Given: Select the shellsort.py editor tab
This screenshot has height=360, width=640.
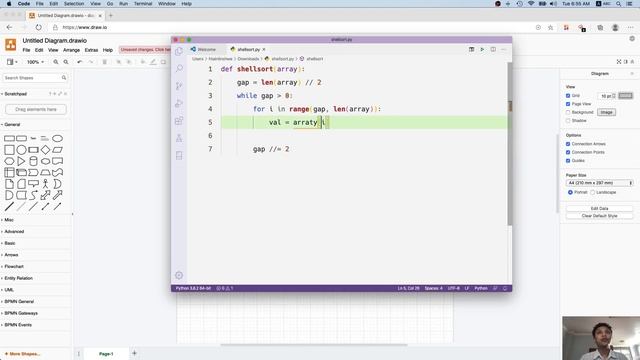Looking at the screenshot, I should point(248,49).
